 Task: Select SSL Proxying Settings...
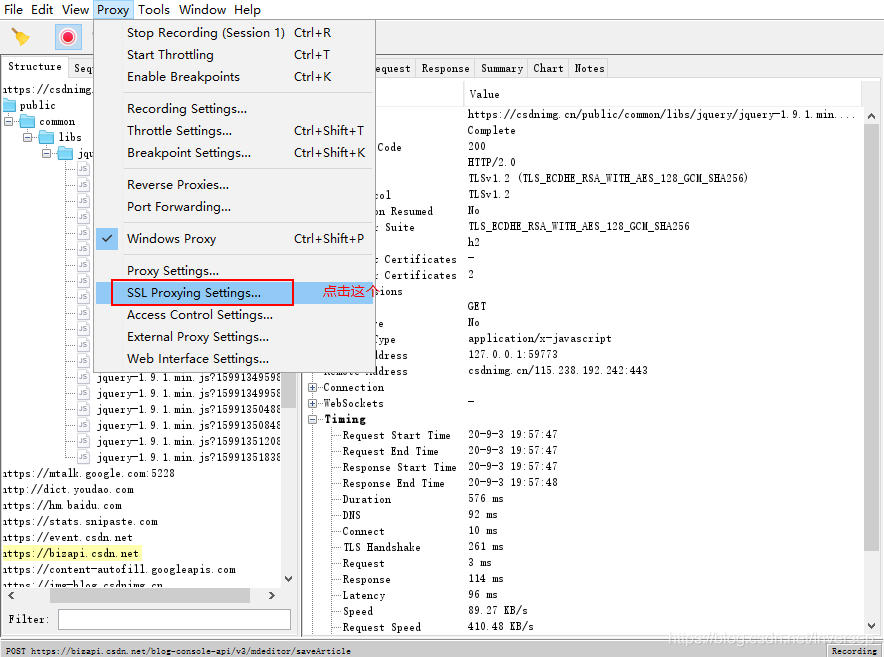[234, 293]
